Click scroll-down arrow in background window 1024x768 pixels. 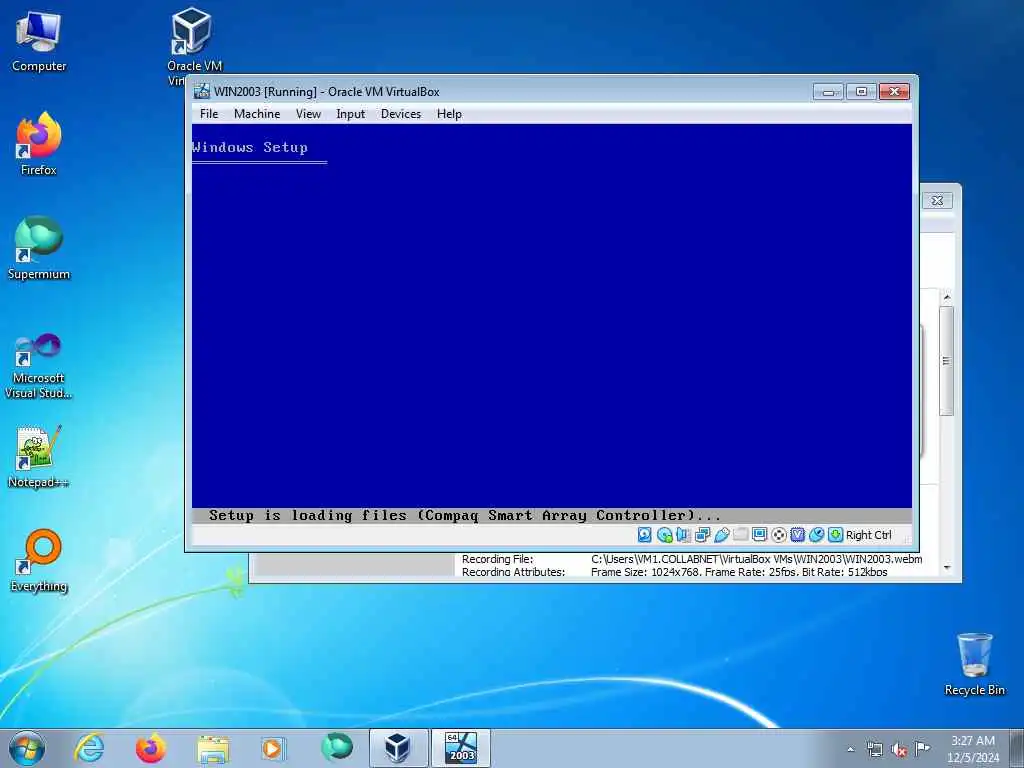[946, 568]
